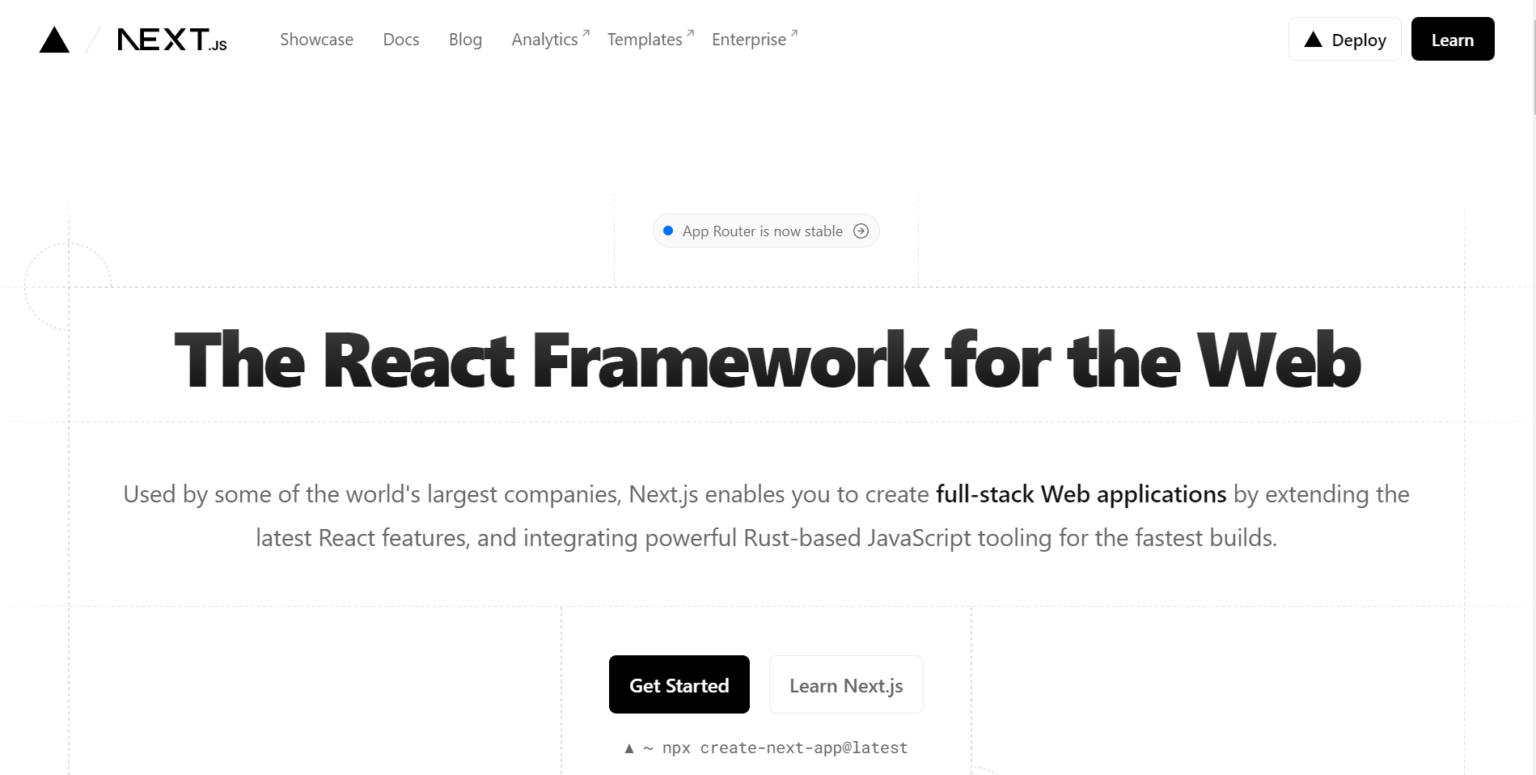The width and height of the screenshot is (1536, 775).
Task: Click the blue dot in the App Router announcement
Action: coord(668,230)
